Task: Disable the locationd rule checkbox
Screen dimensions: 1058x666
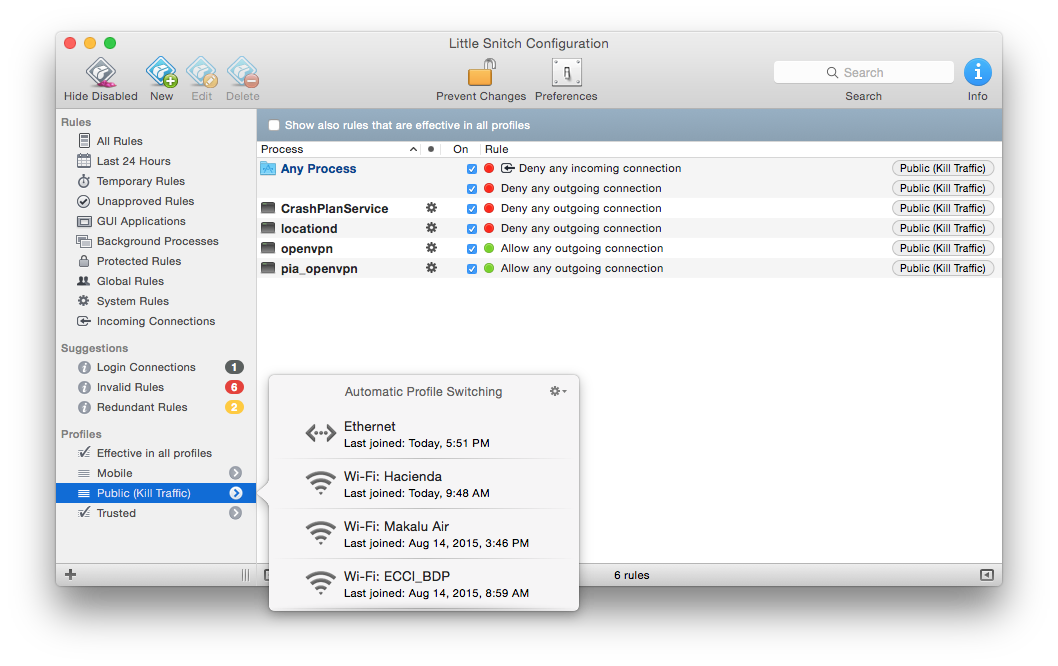Action: [x=472, y=229]
